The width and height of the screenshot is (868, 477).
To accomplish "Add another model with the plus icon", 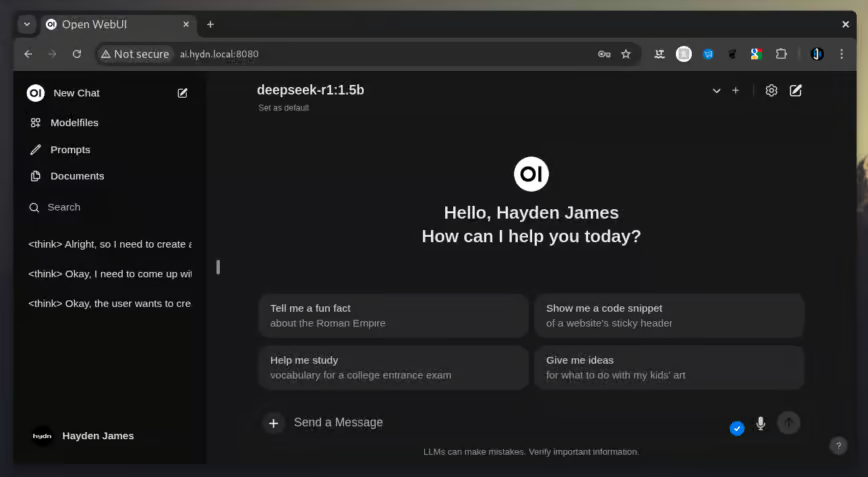I will (735, 91).
